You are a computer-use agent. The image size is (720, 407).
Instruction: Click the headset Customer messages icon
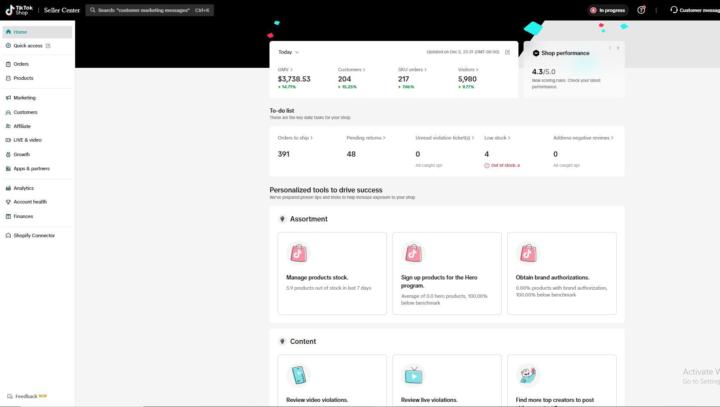[x=674, y=10]
